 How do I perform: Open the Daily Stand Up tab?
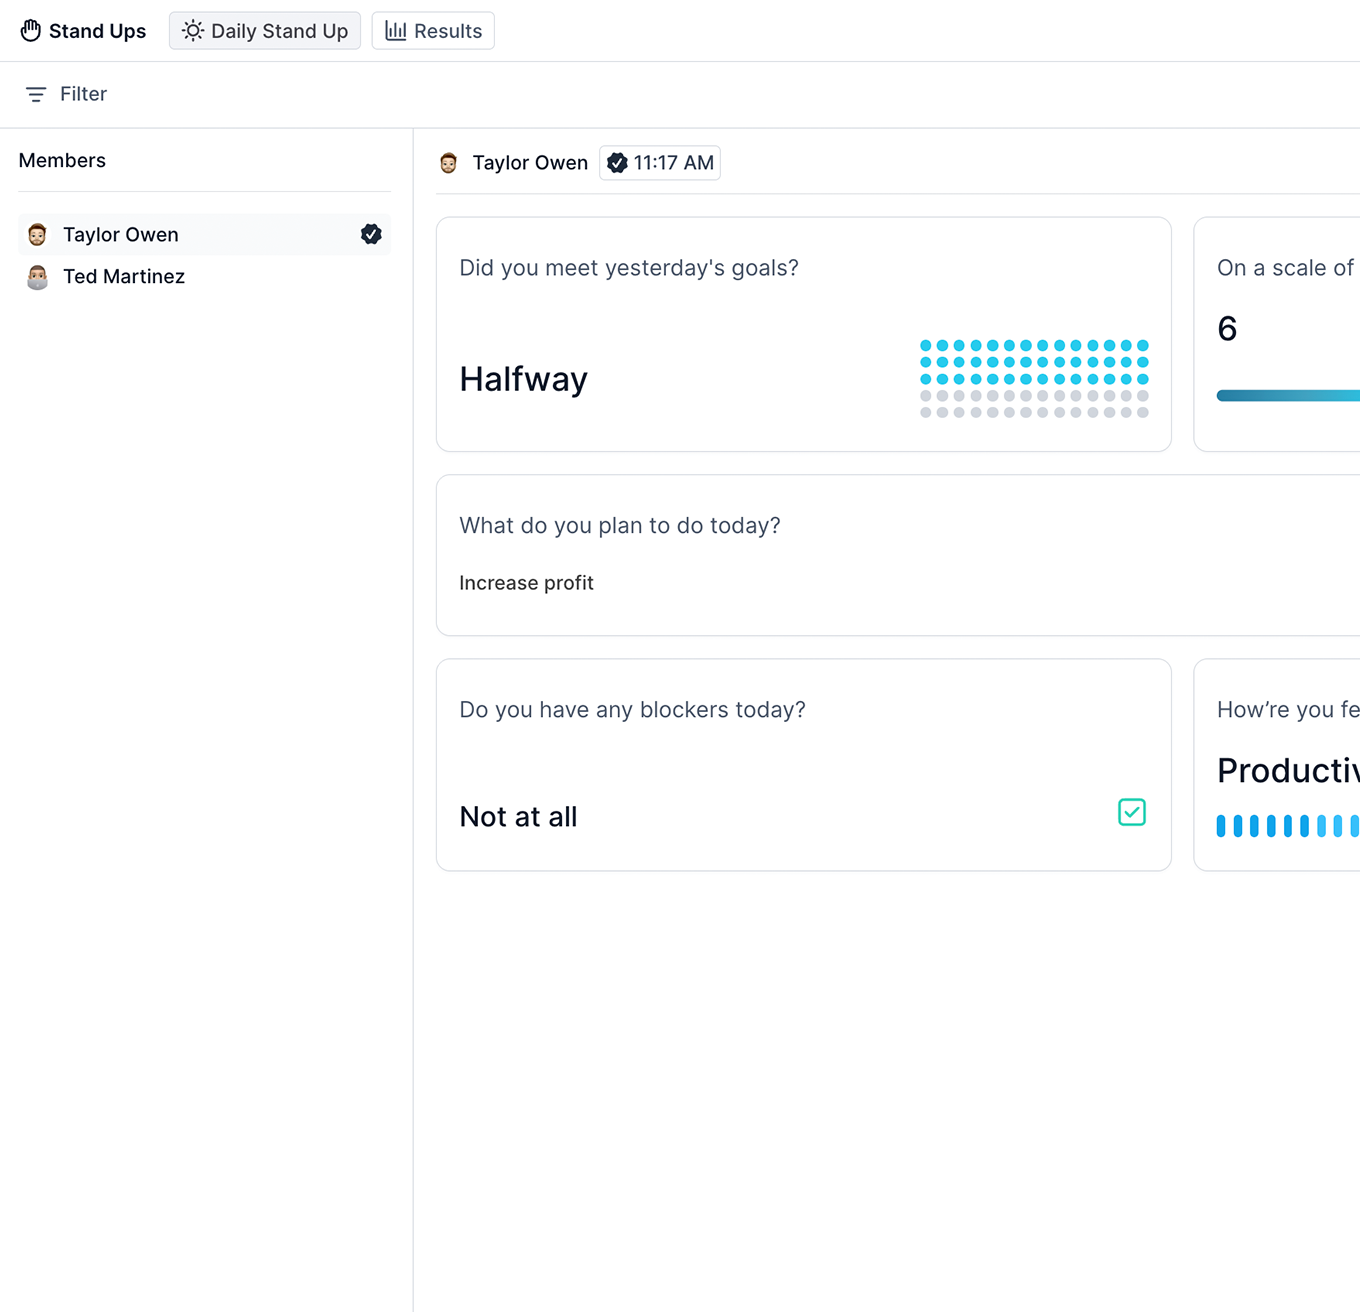click(x=265, y=31)
